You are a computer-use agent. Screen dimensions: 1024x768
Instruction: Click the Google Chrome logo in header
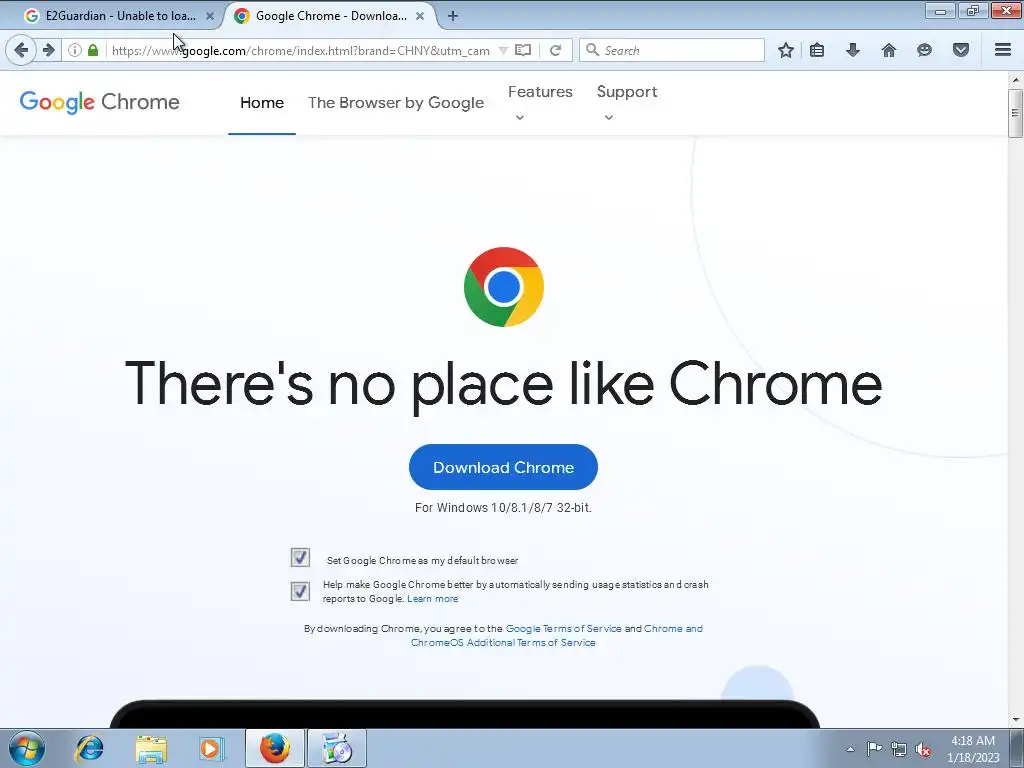99,102
